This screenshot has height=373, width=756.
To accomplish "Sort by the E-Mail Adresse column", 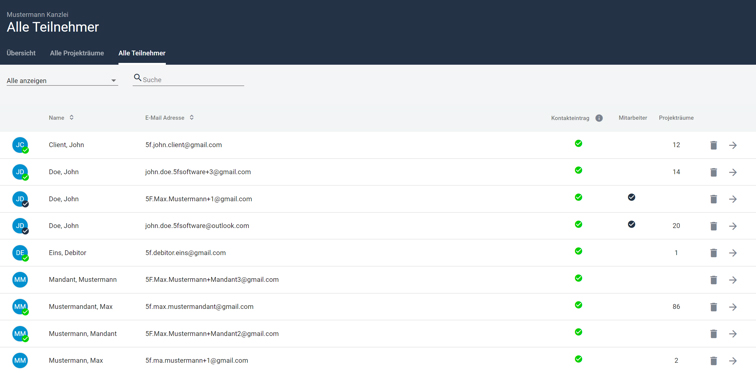I will [169, 118].
